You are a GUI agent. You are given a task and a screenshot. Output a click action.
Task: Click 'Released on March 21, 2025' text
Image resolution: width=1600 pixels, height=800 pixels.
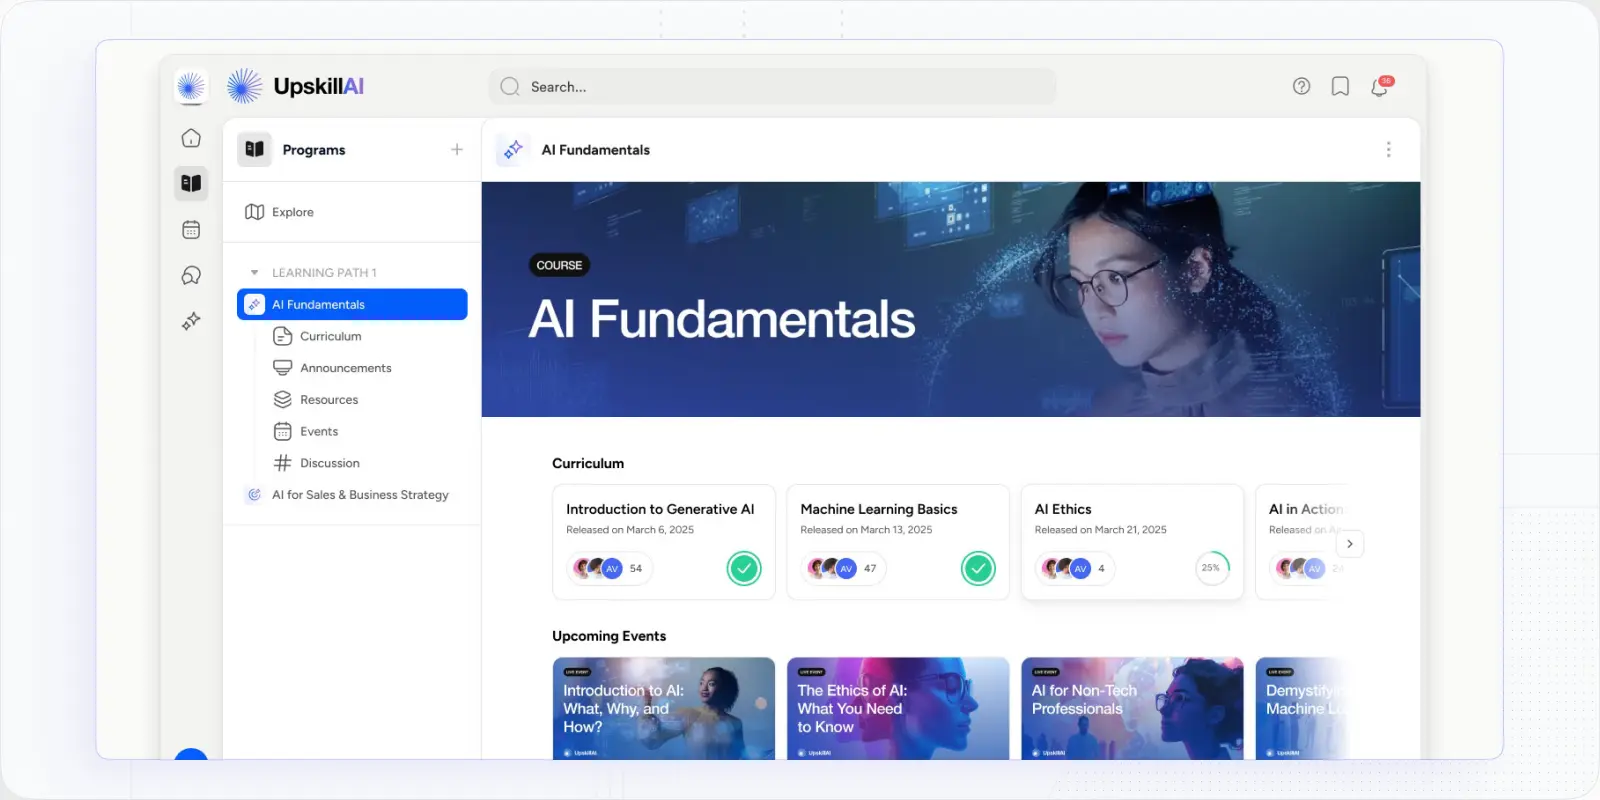click(x=1100, y=530)
